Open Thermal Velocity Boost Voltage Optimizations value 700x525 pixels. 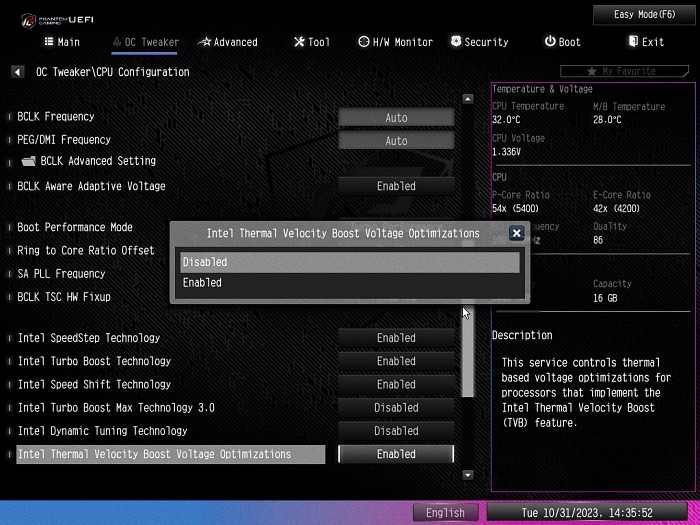point(396,454)
